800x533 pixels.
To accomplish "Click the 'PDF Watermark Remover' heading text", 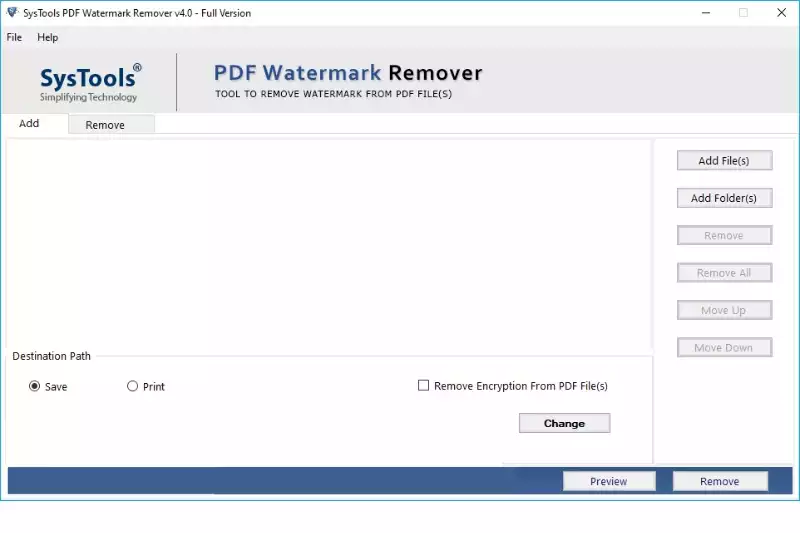I will [348, 73].
